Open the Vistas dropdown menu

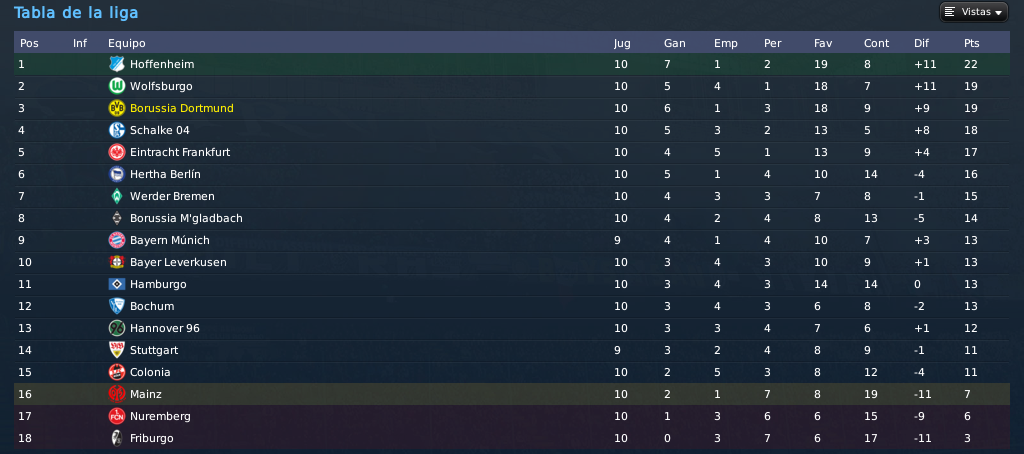tap(974, 12)
